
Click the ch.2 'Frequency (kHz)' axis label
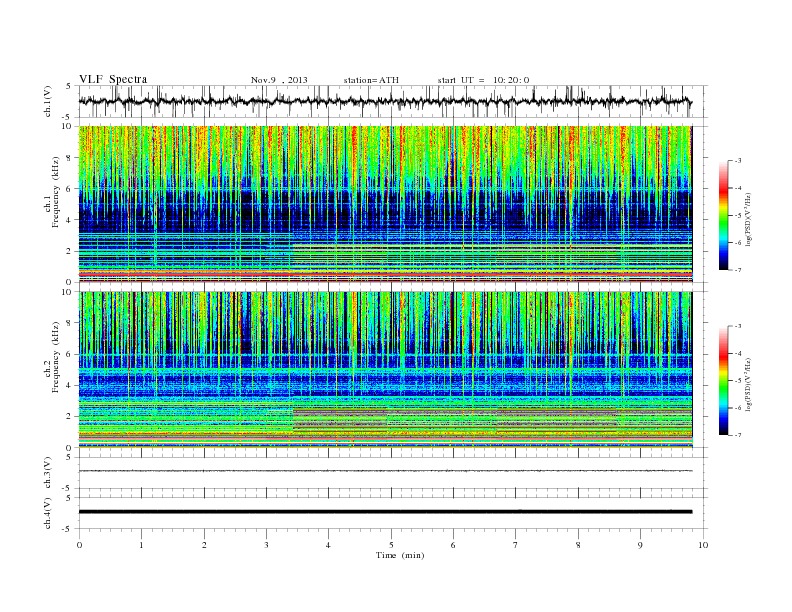[56, 357]
